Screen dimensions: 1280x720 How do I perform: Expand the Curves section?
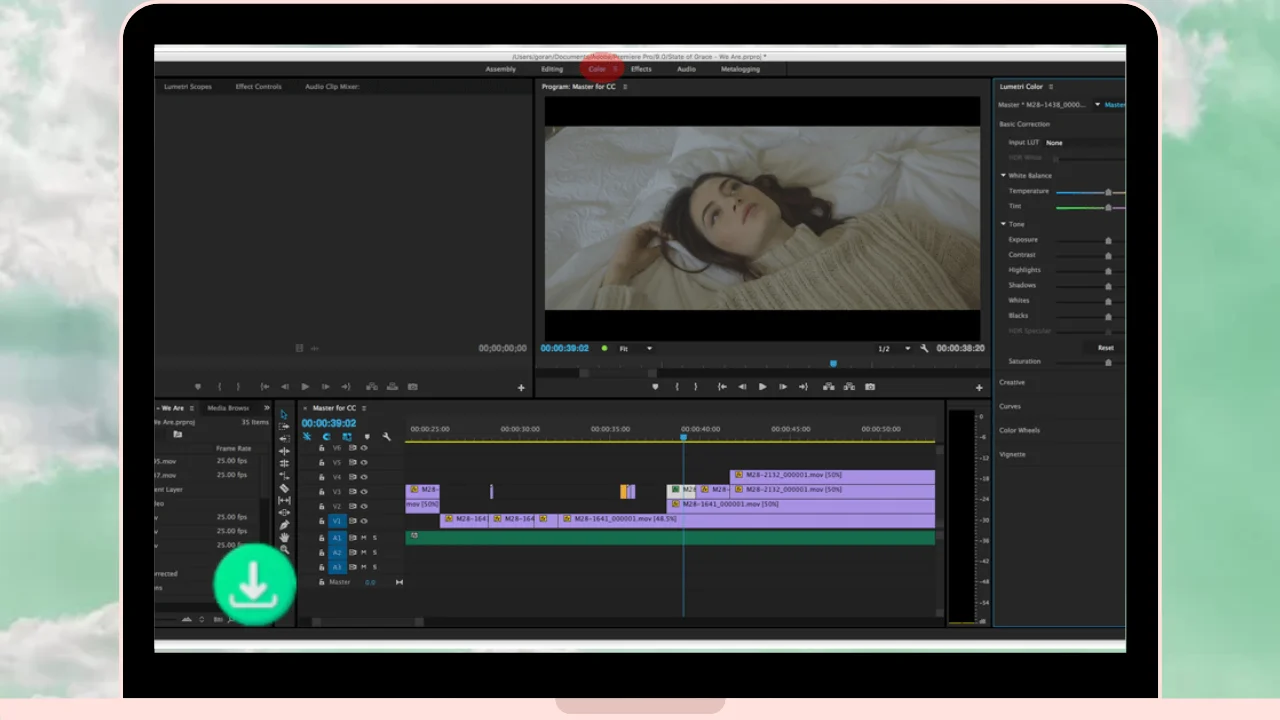pyautogui.click(x=1010, y=407)
